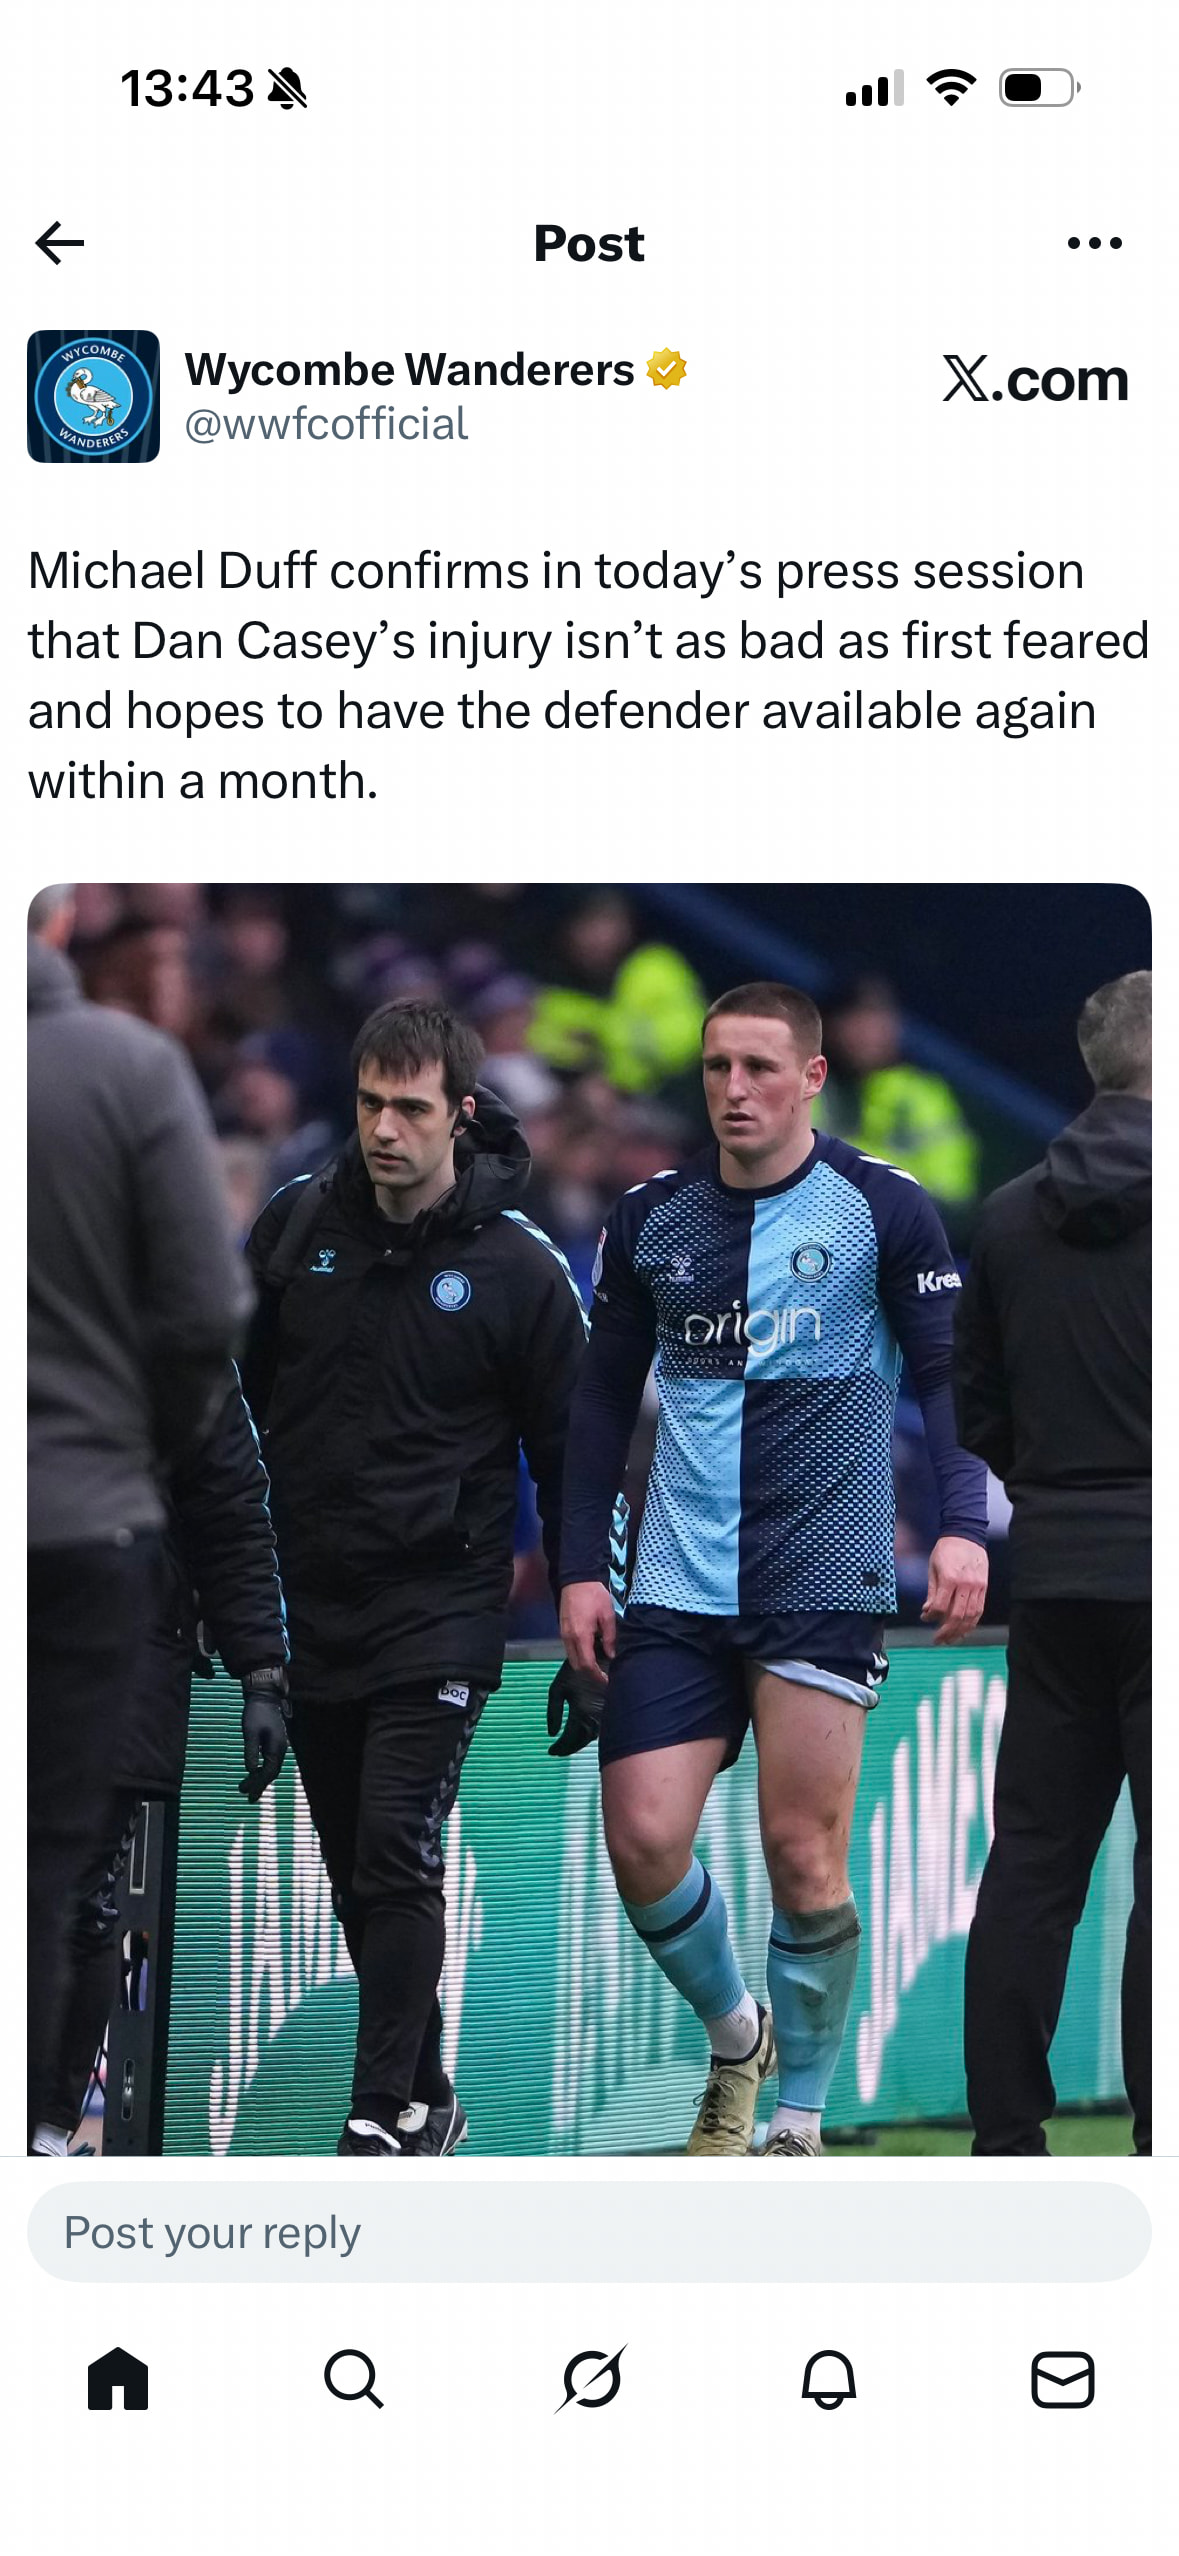Tap the Post your reply field
The width and height of the screenshot is (1179, 2556).
click(x=589, y=2232)
